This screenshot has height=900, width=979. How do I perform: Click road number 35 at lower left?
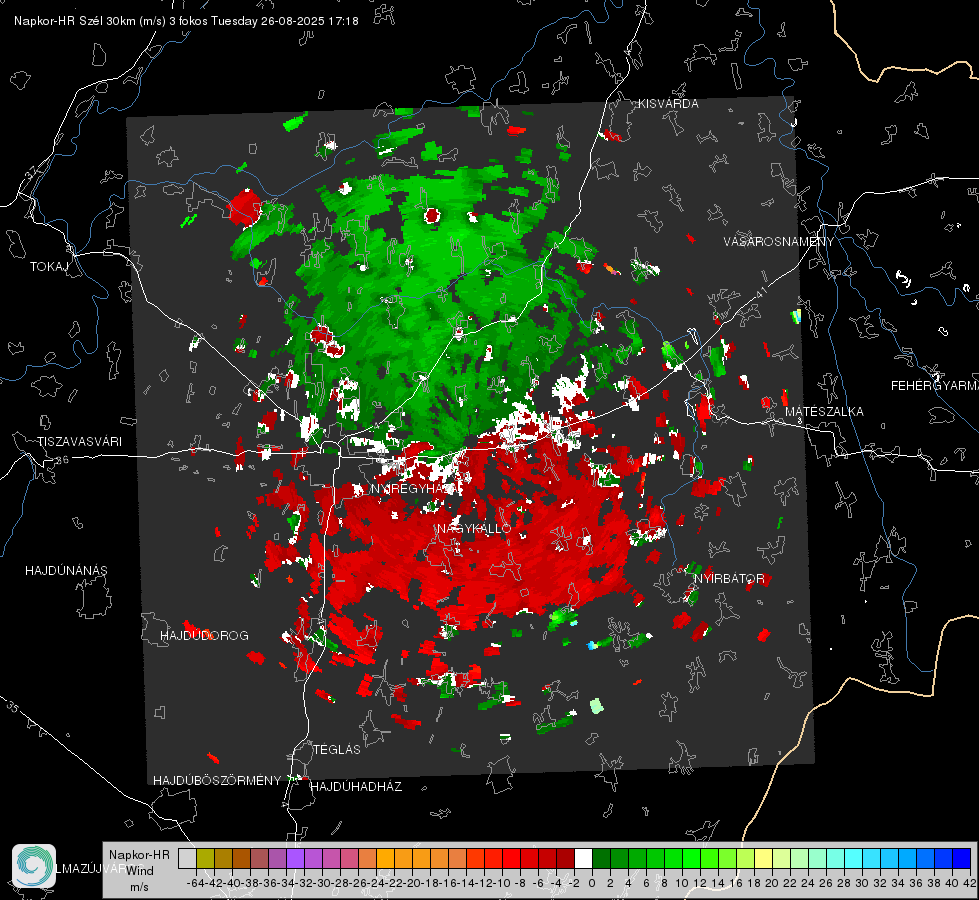(13, 708)
